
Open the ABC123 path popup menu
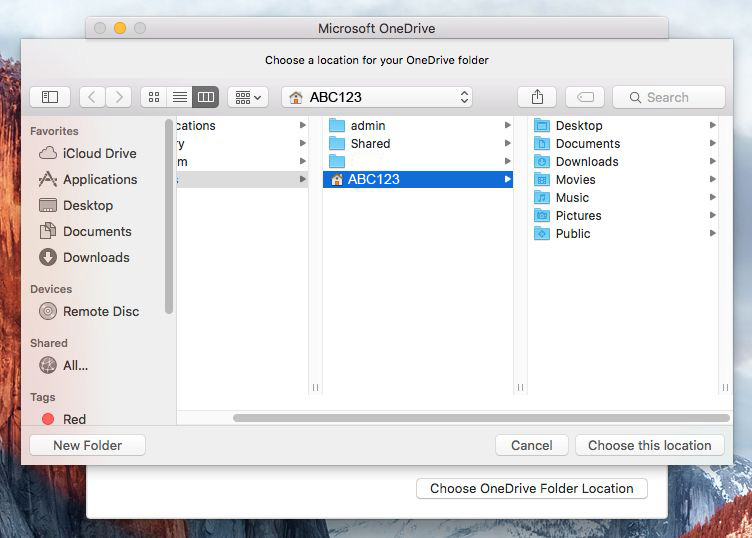377,97
